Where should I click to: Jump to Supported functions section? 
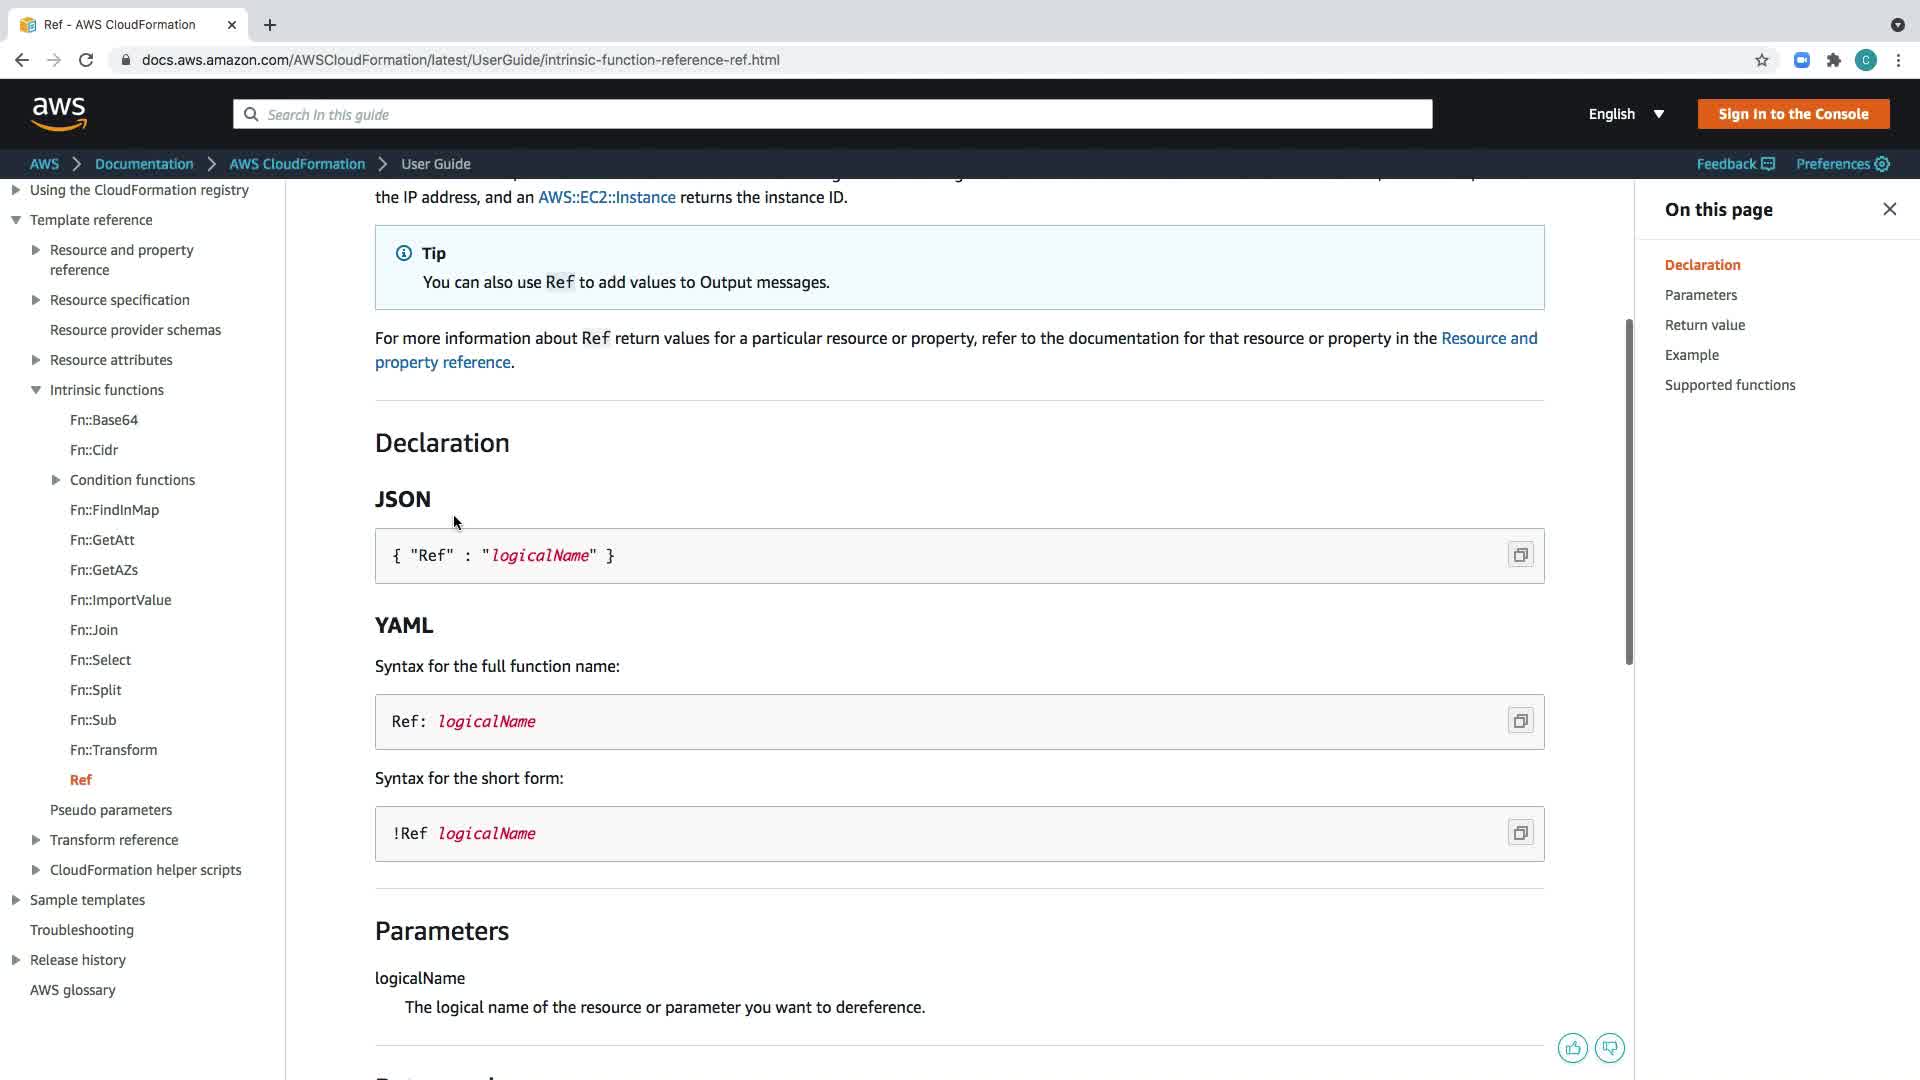click(1729, 385)
